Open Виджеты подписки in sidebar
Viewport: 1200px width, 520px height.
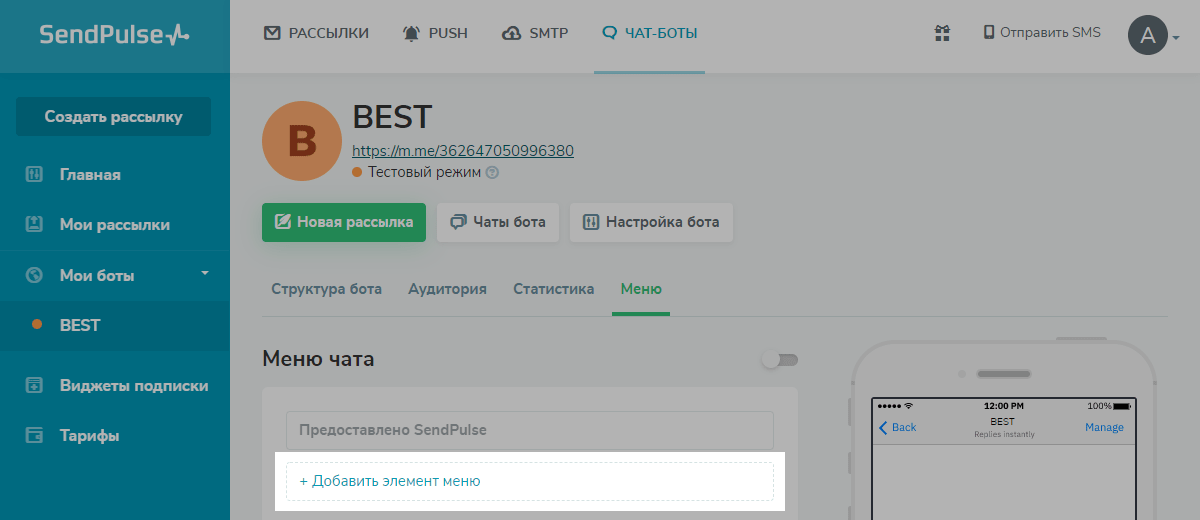[133, 386]
